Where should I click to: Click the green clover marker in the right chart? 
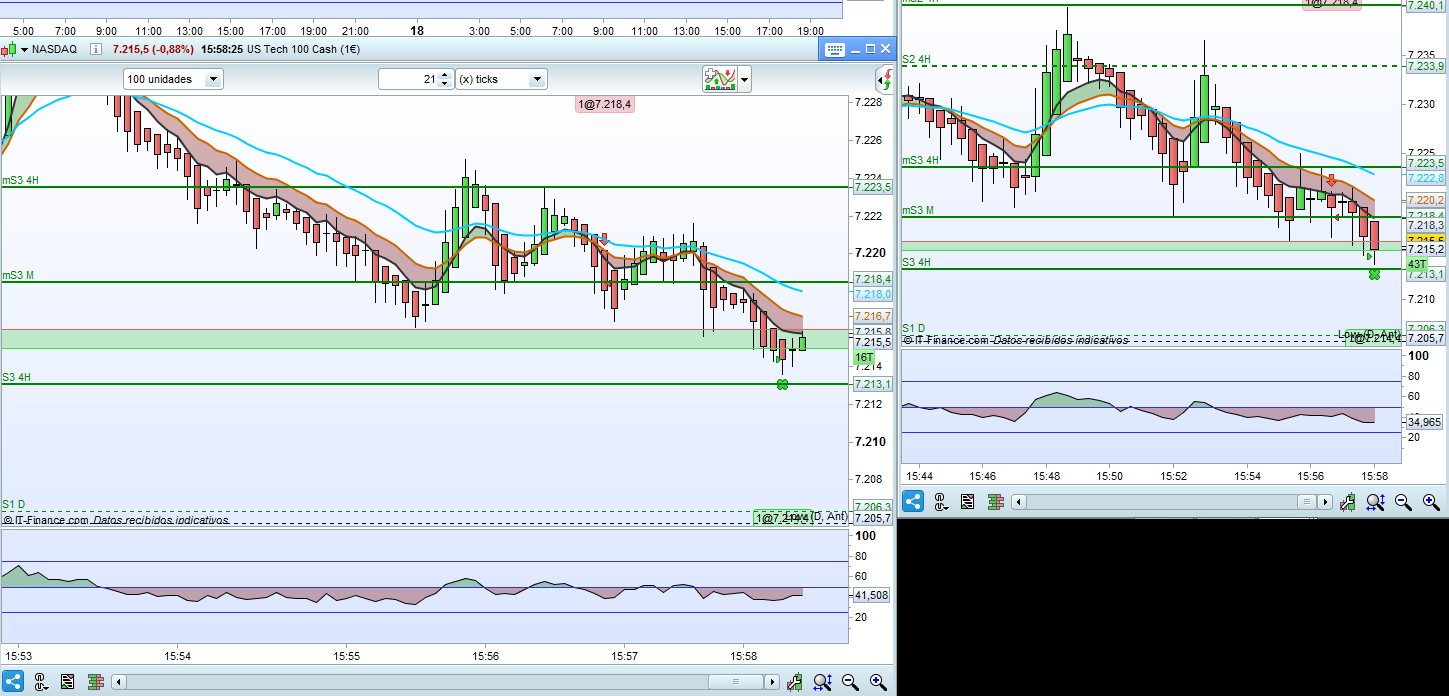click(1375, 274)
